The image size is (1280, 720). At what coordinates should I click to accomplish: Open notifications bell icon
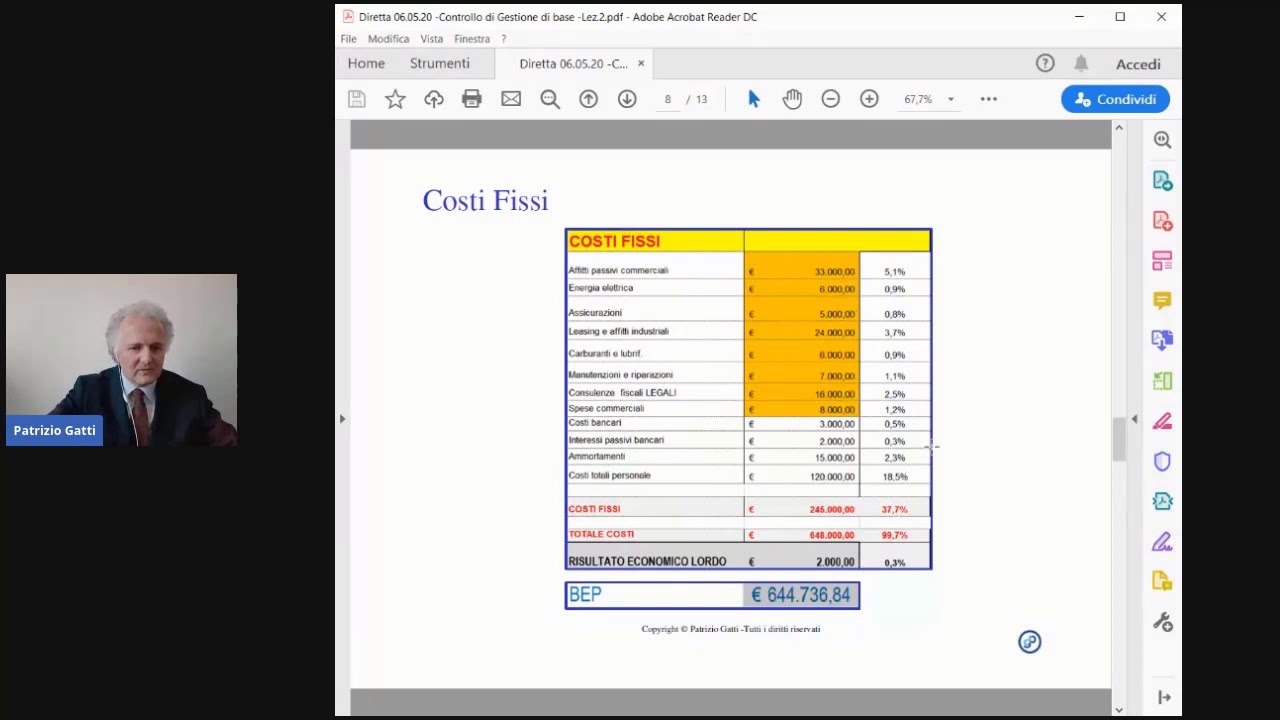coord(1081,63)
